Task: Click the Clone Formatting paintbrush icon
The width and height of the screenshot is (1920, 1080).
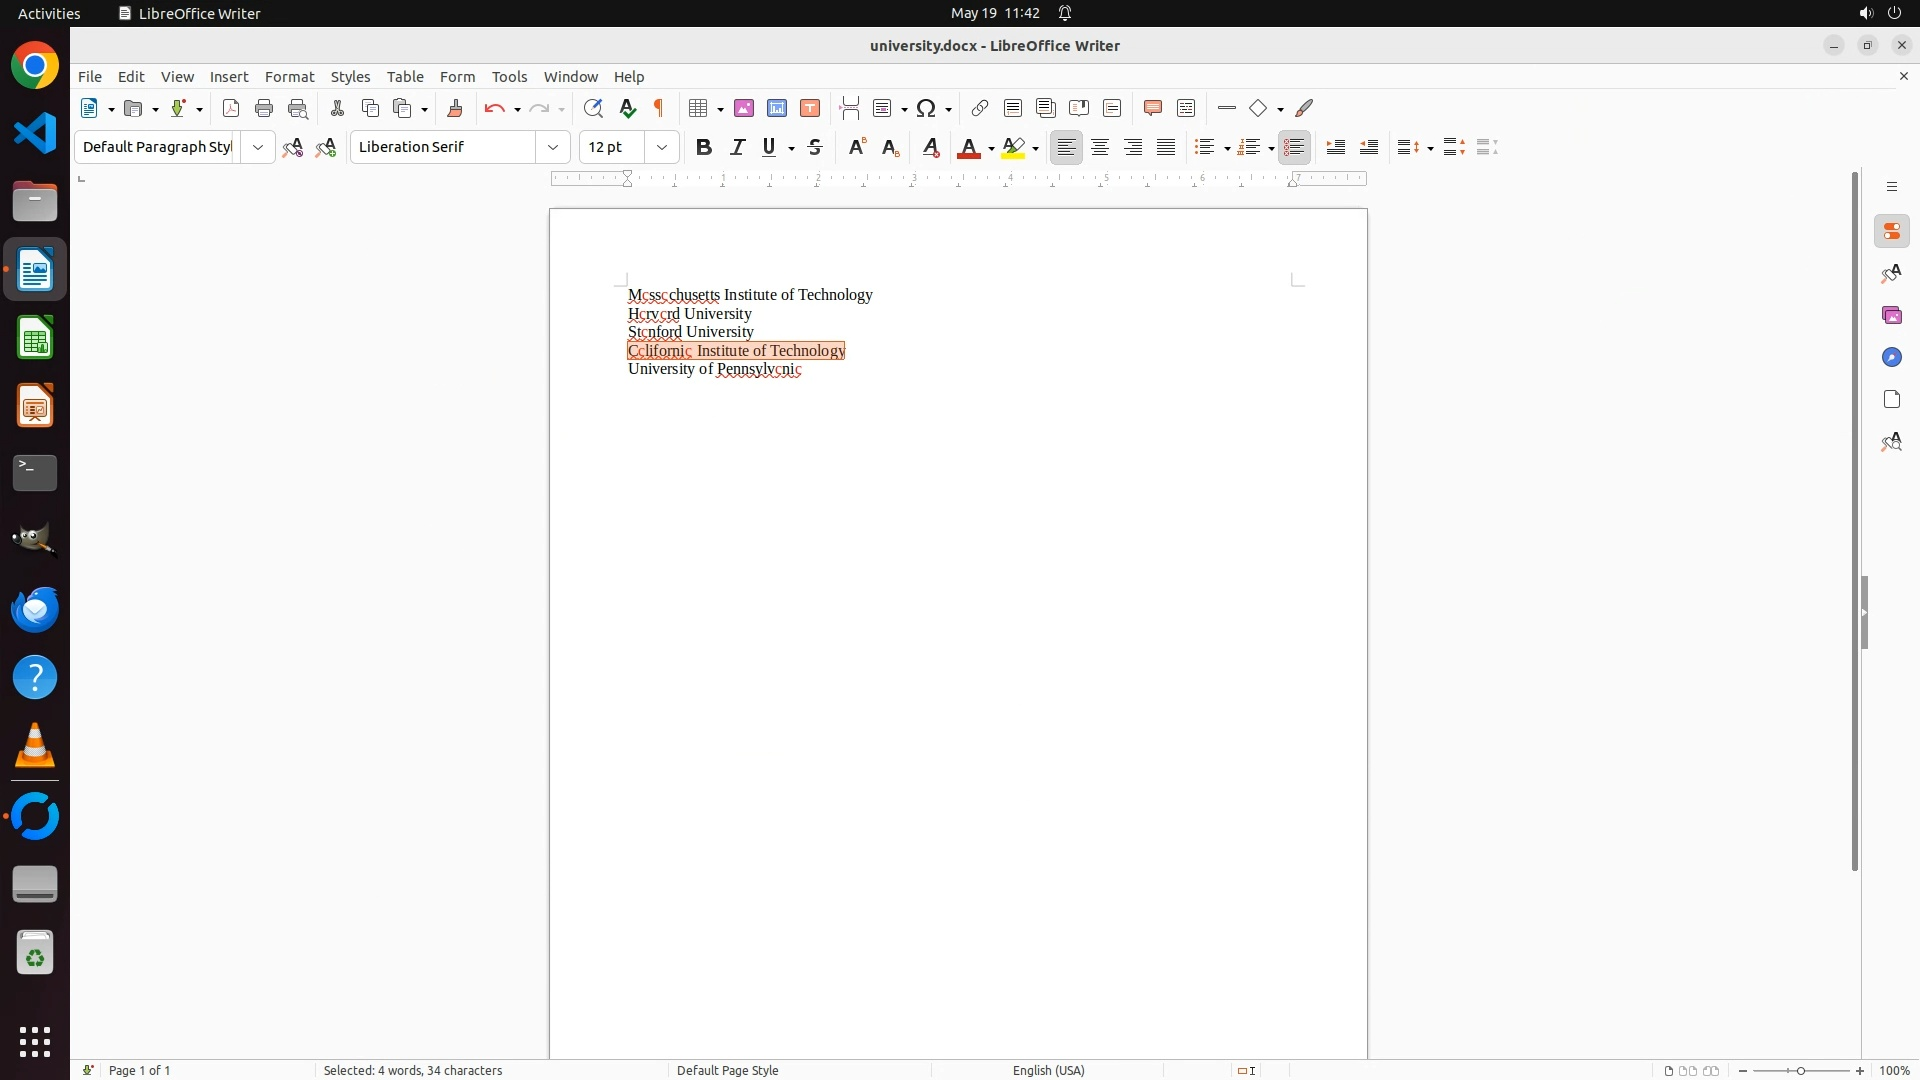Action: (455, 109)
